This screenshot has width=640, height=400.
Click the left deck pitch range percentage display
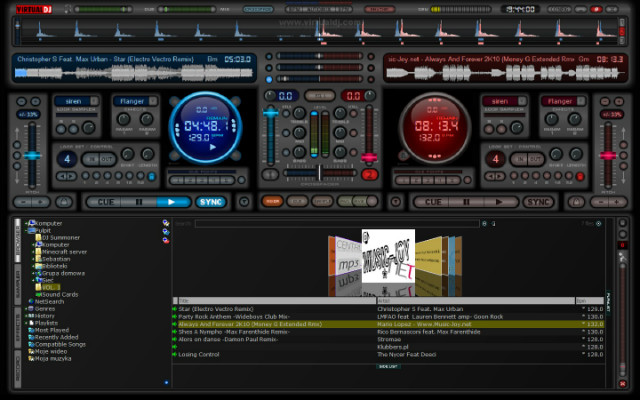point(28,115)
